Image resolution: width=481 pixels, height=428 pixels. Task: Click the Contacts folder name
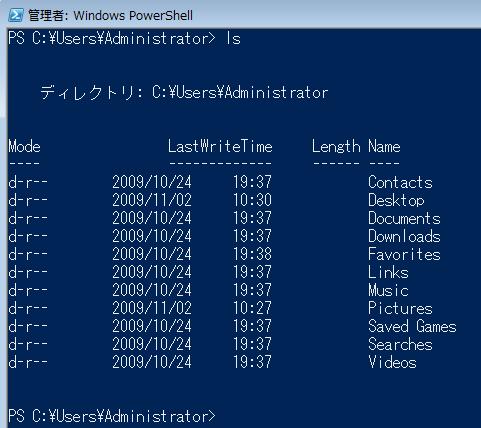(400, 182)
